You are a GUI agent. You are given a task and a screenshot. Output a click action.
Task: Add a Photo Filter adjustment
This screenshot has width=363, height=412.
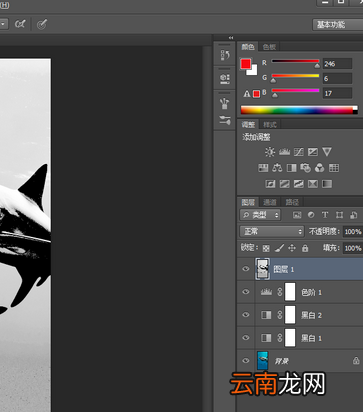[x=305, y=168]
